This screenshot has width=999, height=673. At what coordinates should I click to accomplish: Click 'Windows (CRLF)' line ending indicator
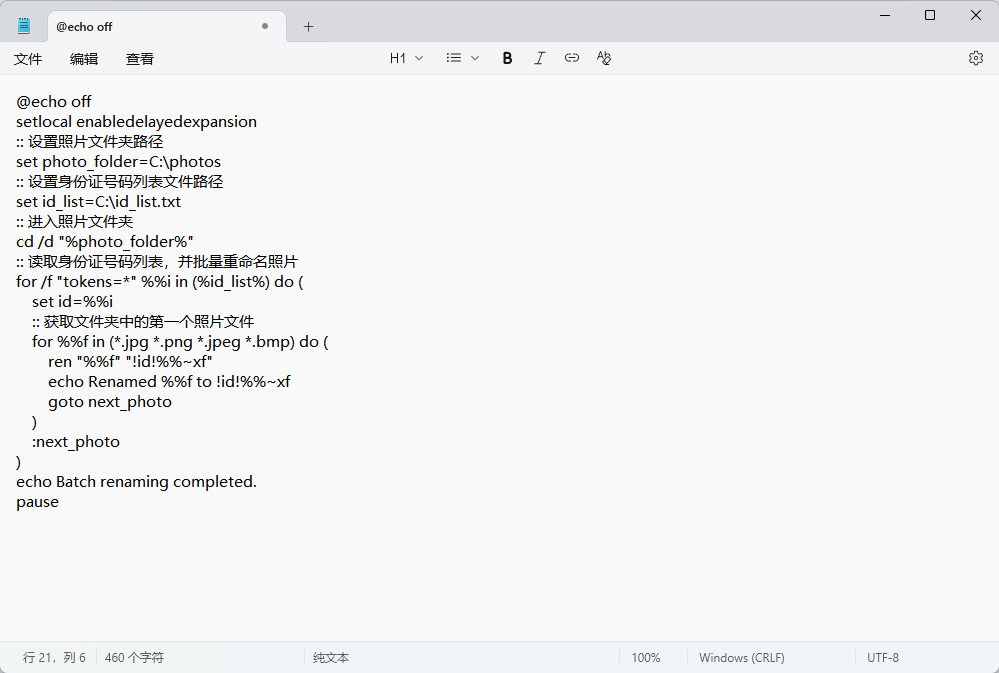coord(742,657)
